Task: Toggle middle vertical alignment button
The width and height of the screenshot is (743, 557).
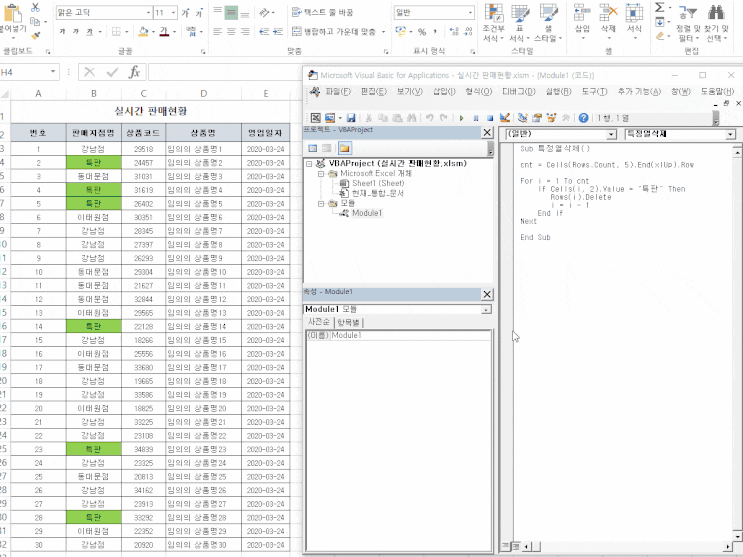Action: tap(231, 12)
